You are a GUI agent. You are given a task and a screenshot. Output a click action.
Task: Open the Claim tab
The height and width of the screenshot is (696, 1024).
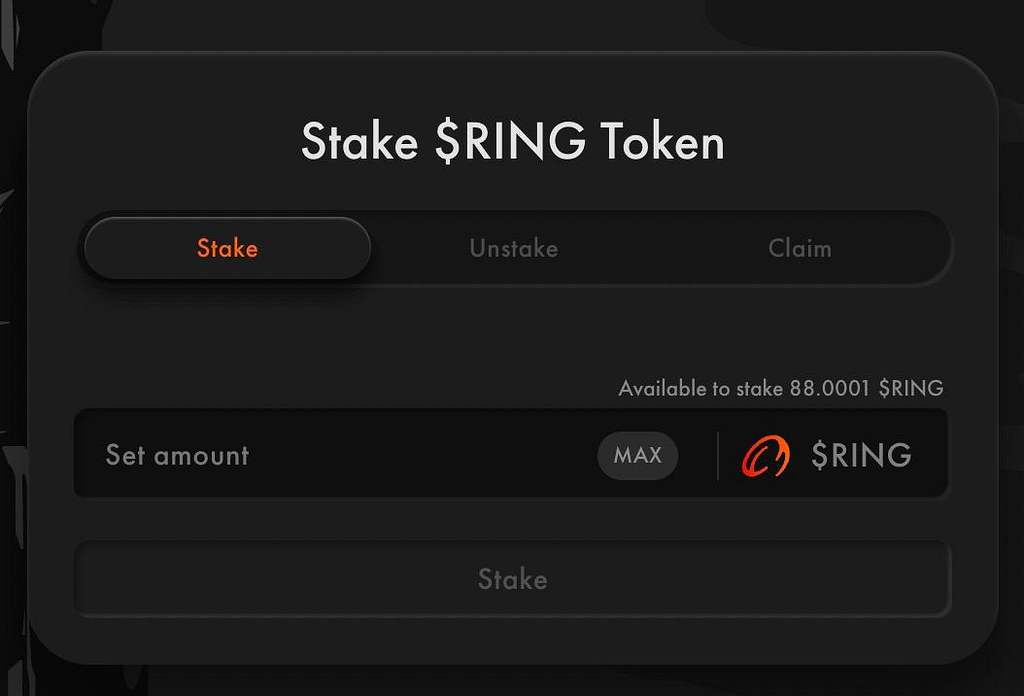click(x=799, y=248)
